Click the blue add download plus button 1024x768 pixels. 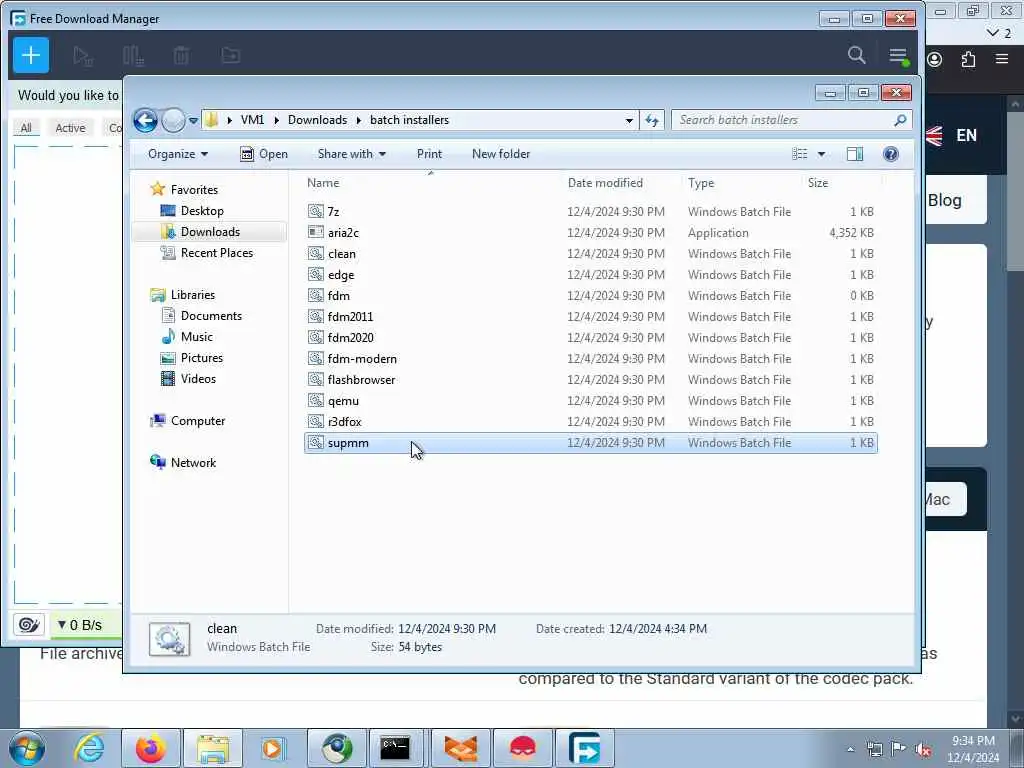pos(31,55)
